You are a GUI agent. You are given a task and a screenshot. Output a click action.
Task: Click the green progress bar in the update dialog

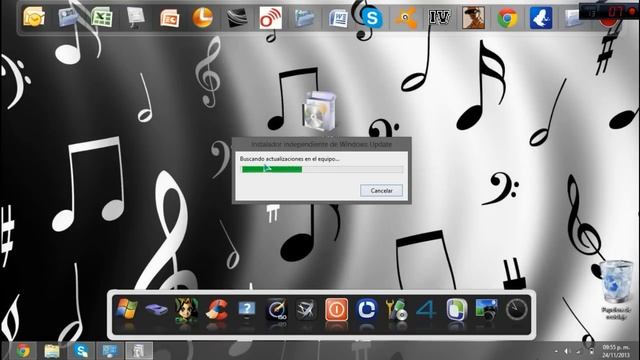coord(322,169)
